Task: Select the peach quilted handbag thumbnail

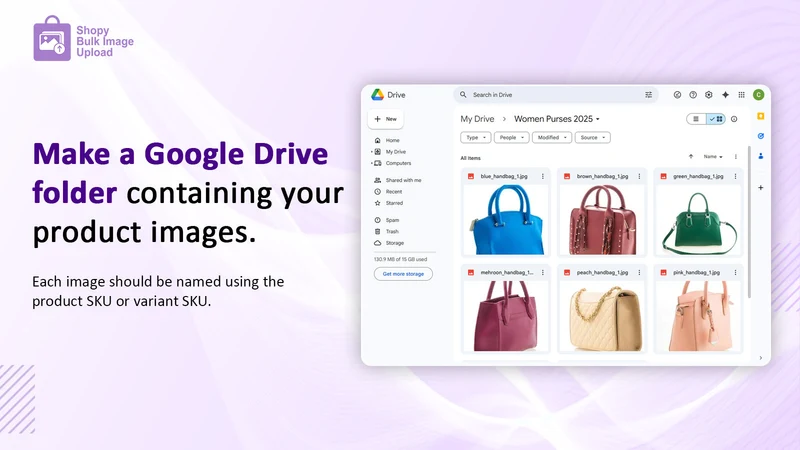Action: [602, 316]
